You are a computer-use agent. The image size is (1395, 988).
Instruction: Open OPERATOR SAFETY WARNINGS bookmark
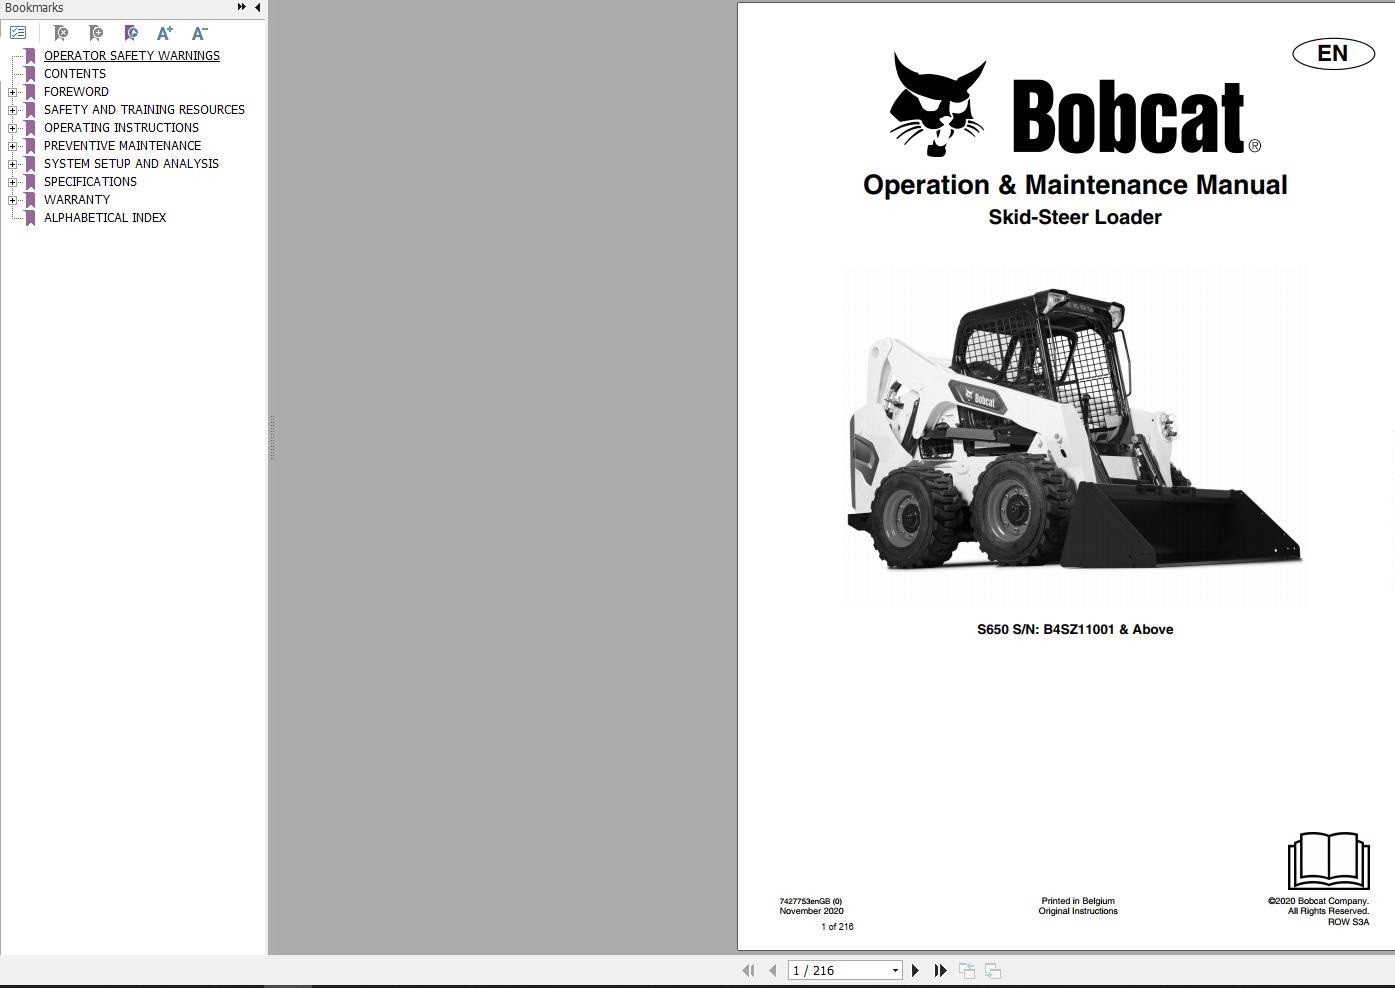(x=132, y=56)
